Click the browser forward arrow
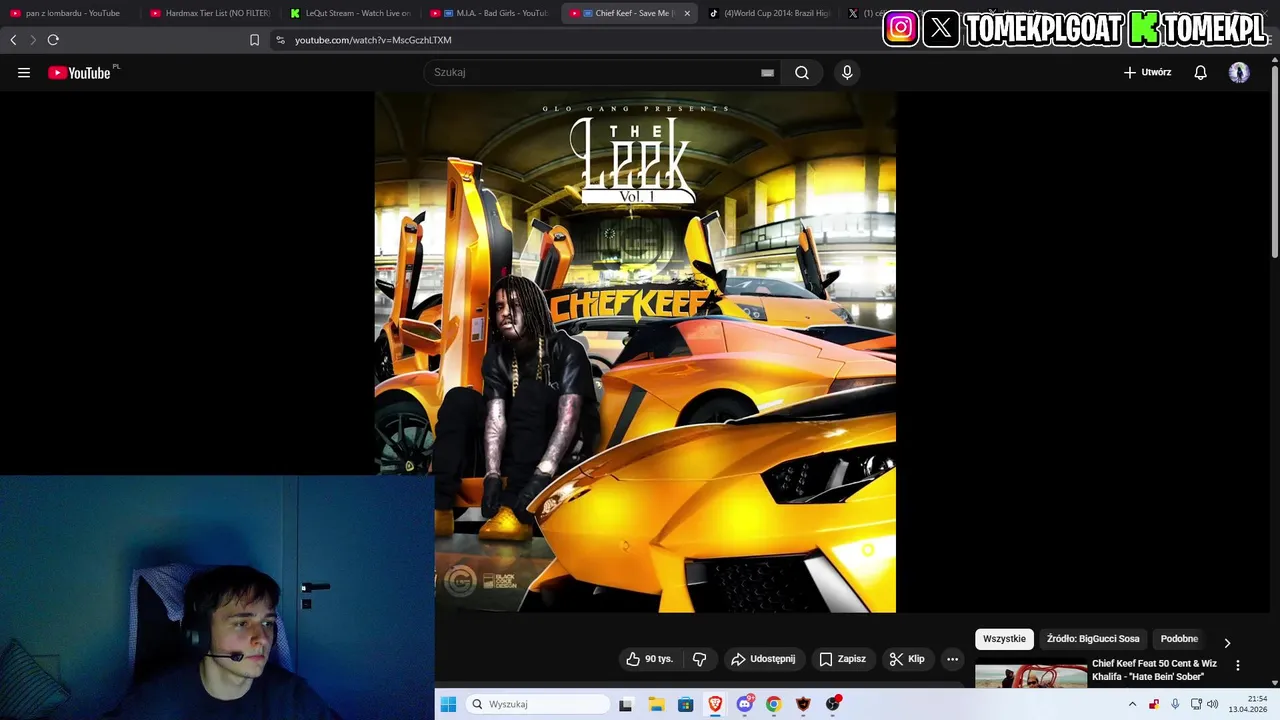The image size is (1280, 720). point(33,40)
